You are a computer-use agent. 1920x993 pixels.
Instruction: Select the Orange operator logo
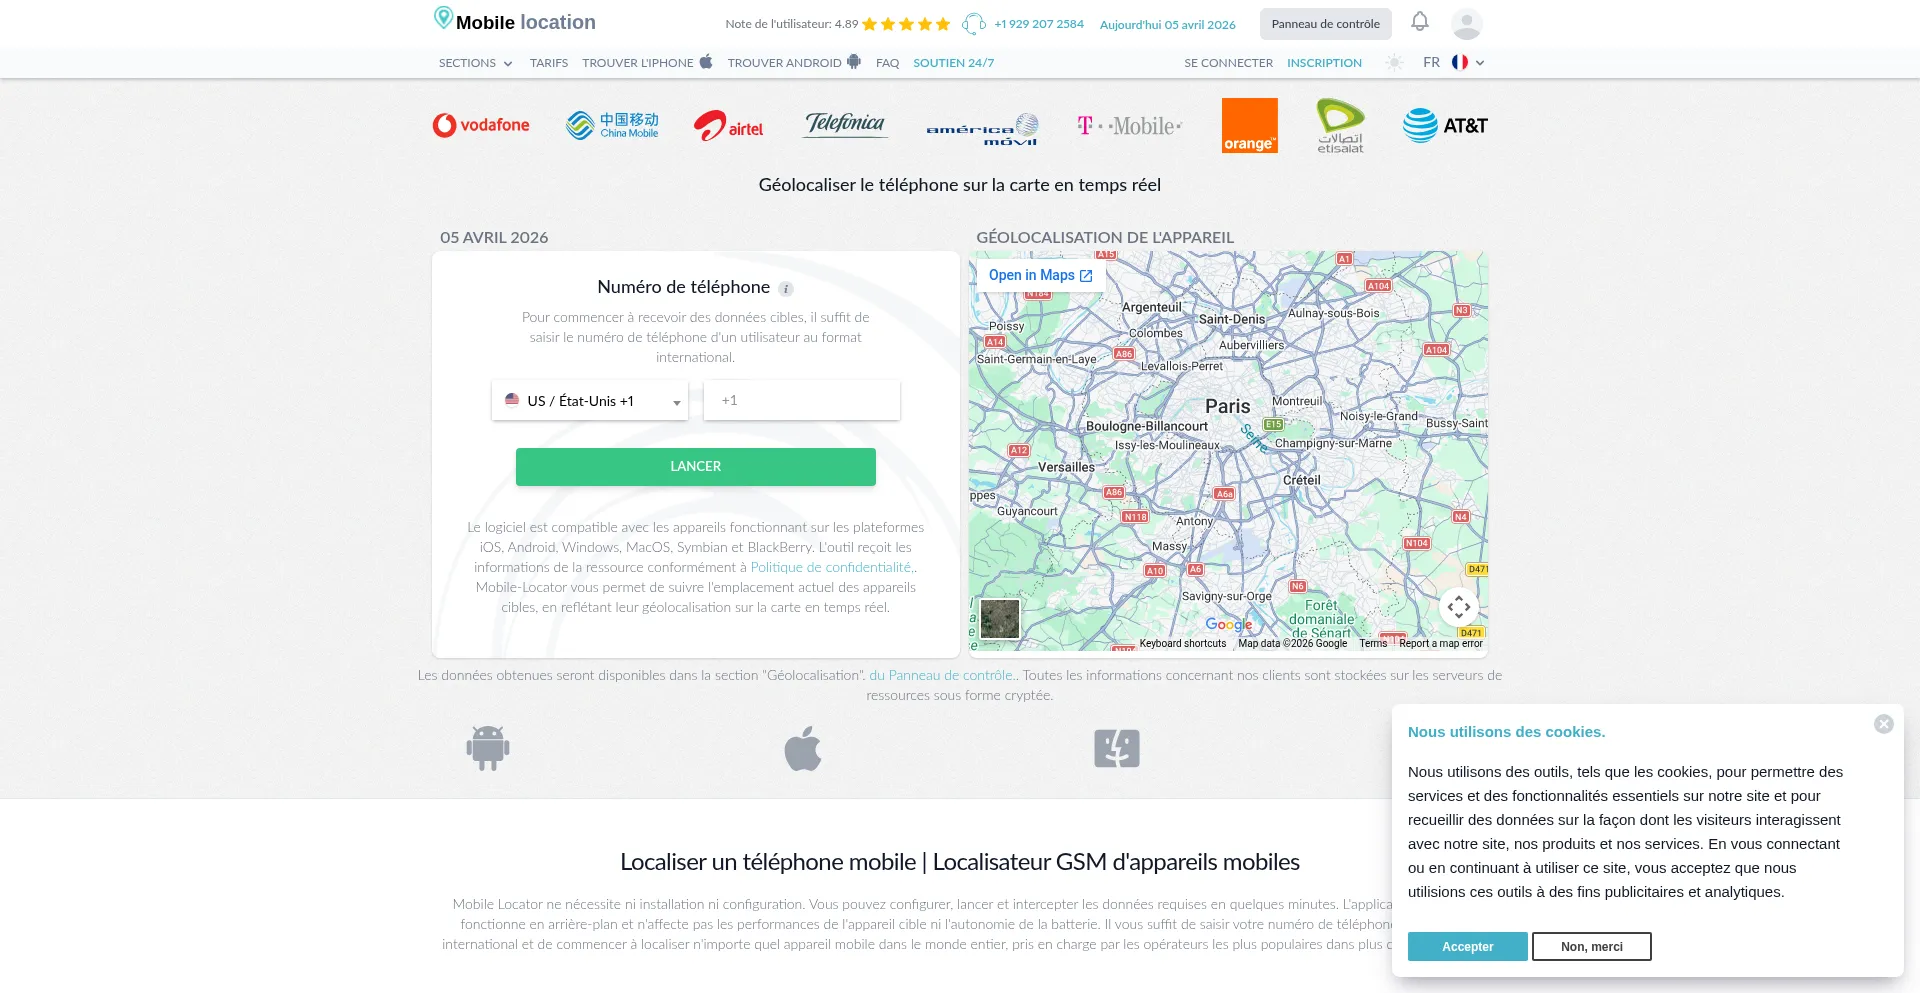pos(1250,126)
